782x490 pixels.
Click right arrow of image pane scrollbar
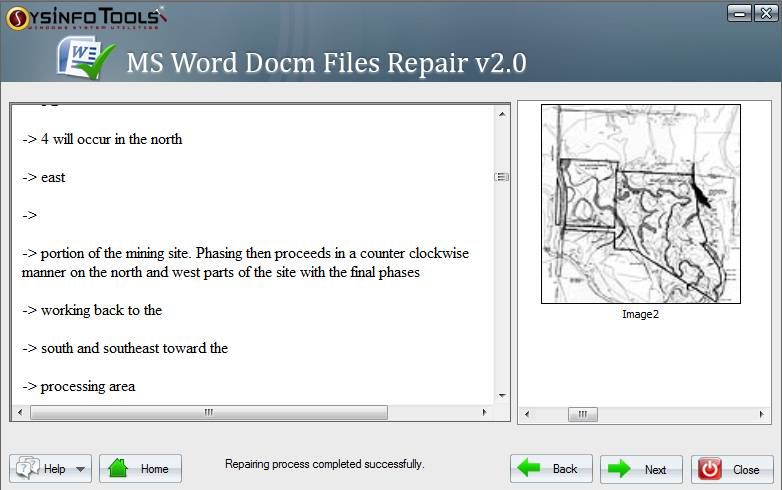(762, 414)
